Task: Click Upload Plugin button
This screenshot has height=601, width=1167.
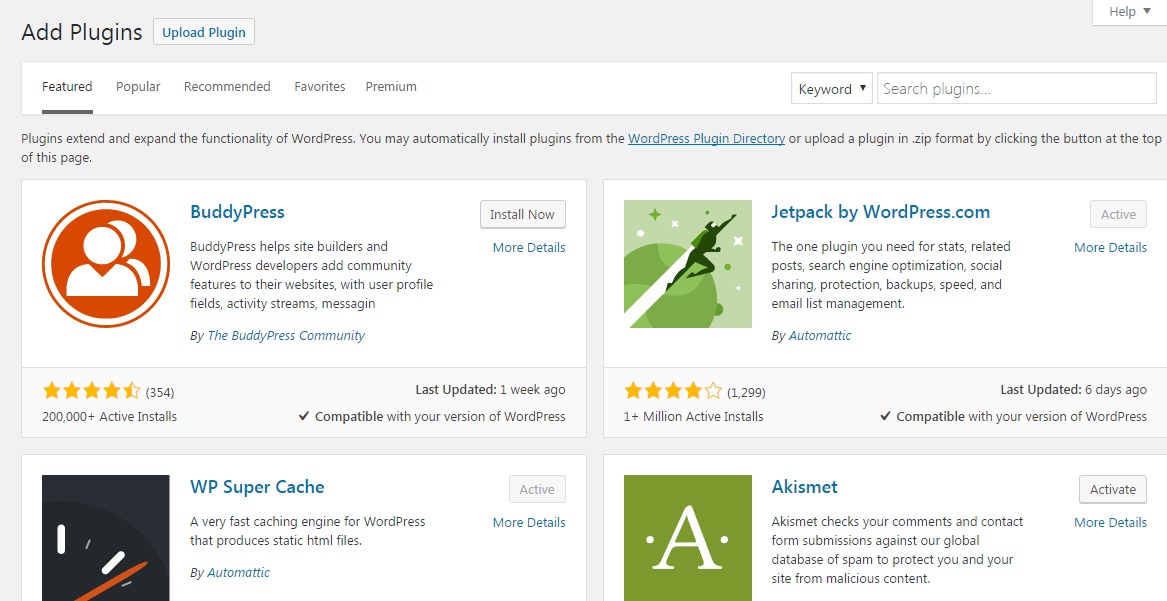Action: click(204, 32)
